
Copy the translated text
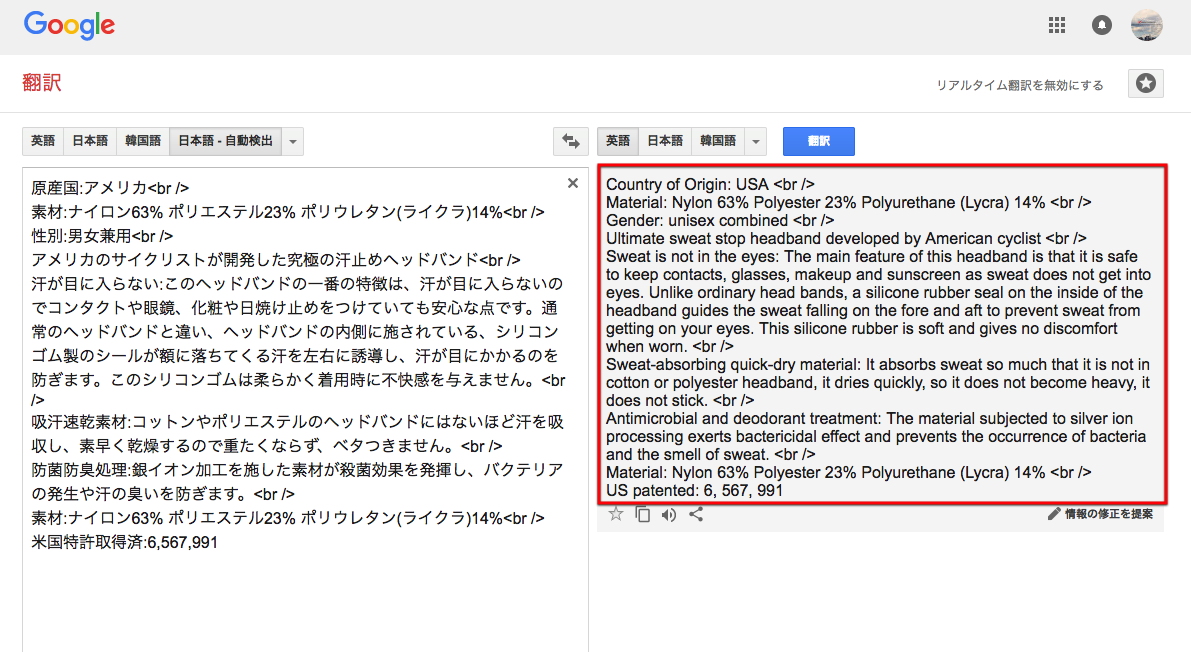point(643,515)
